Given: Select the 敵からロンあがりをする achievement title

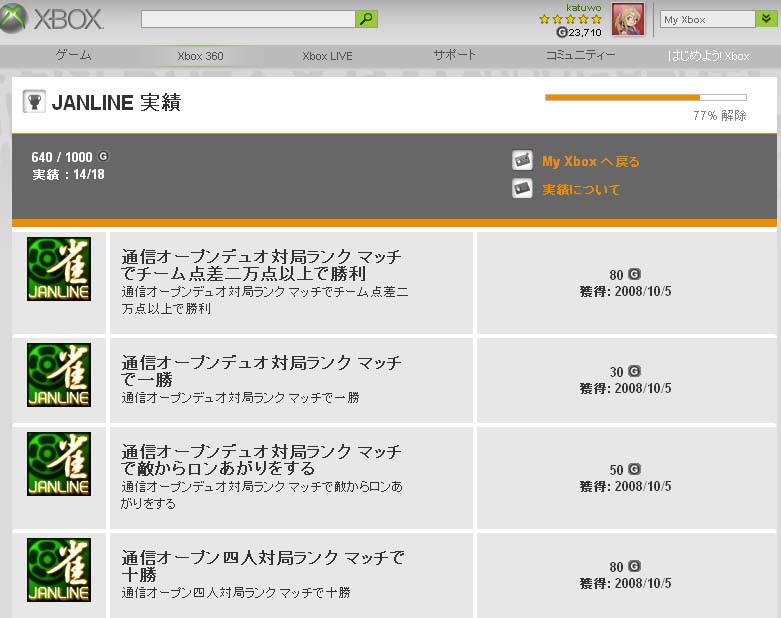Looking at the screenshot, I should [261, 460].
